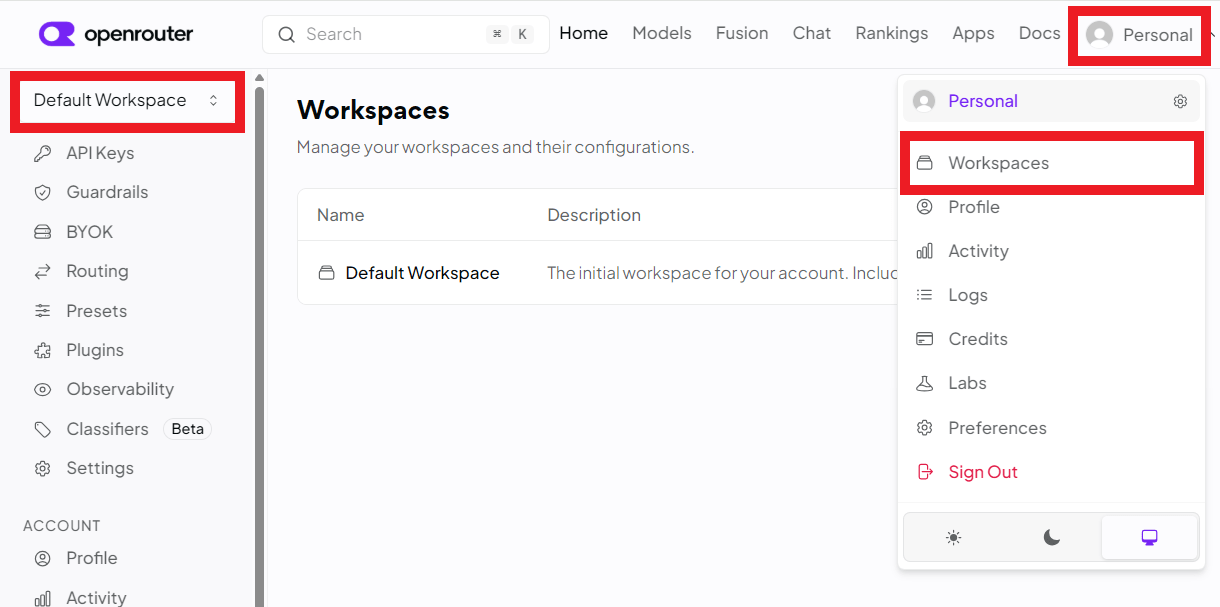Open the Models nav item
The width and height of the screenshot is (1220, 607).
pyautogui.click(x=662, y=34)
